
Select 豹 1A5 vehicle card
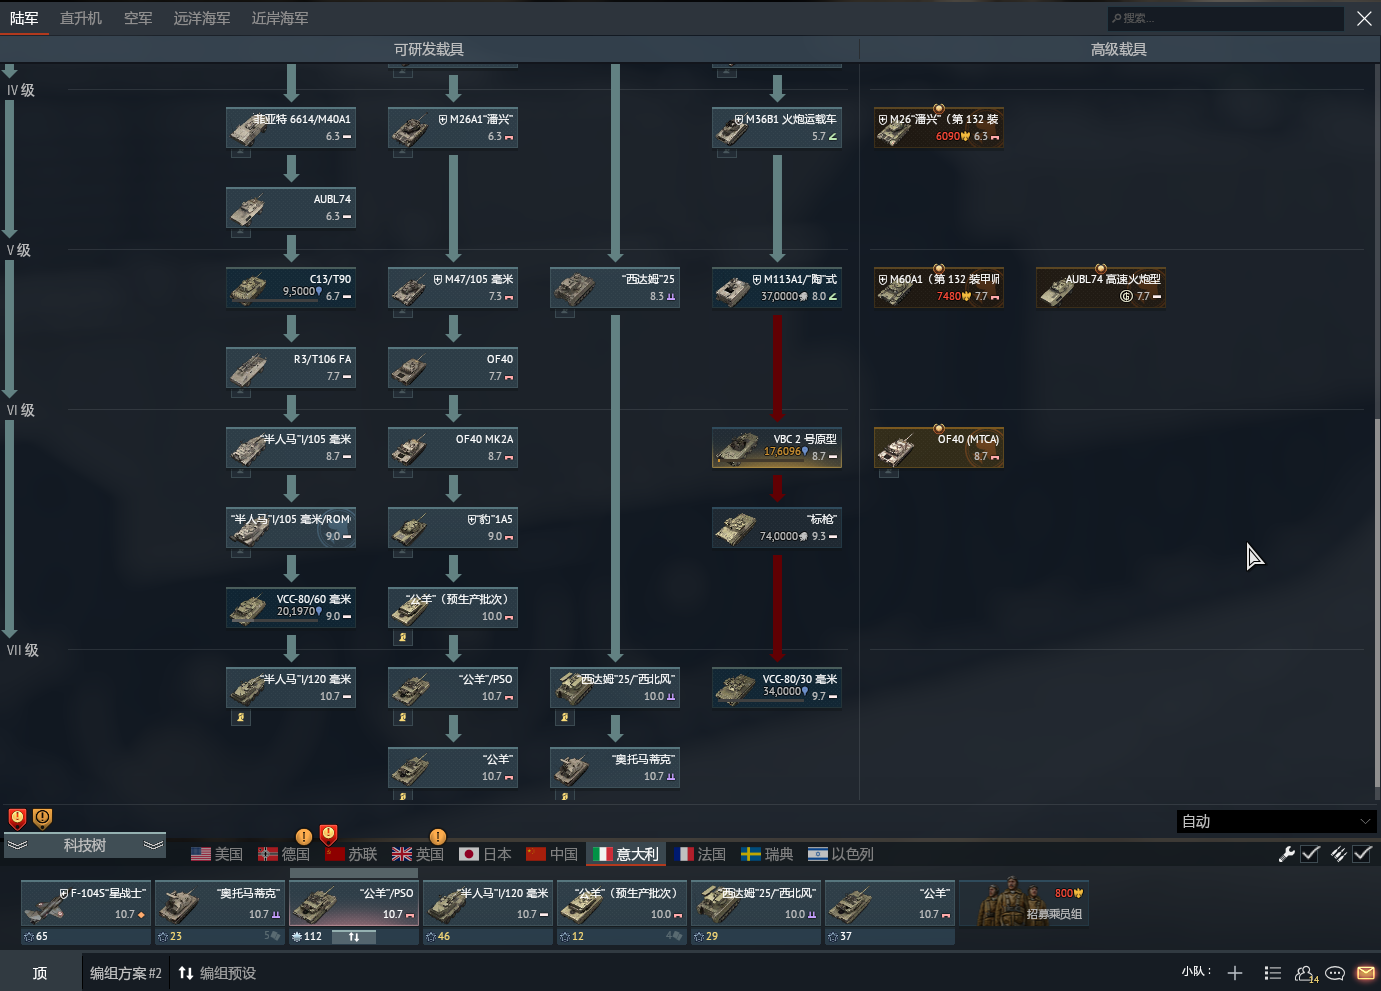(x=453, y=528)
